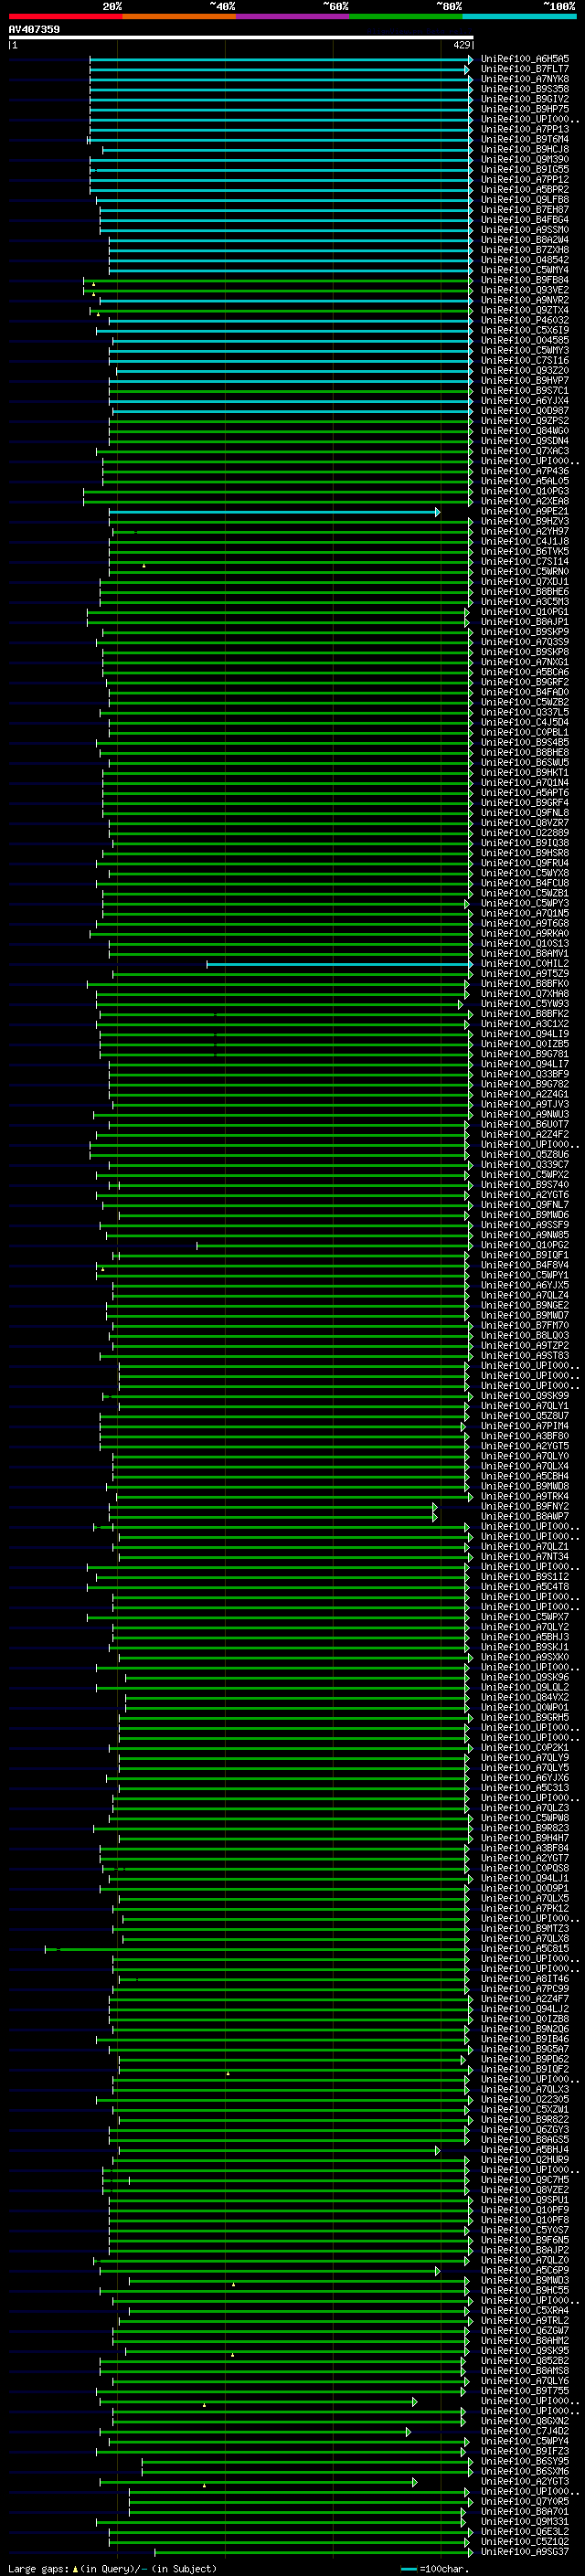
Task: Click the cyan ~100% identity color bar
Action: (x=519, y=16)
